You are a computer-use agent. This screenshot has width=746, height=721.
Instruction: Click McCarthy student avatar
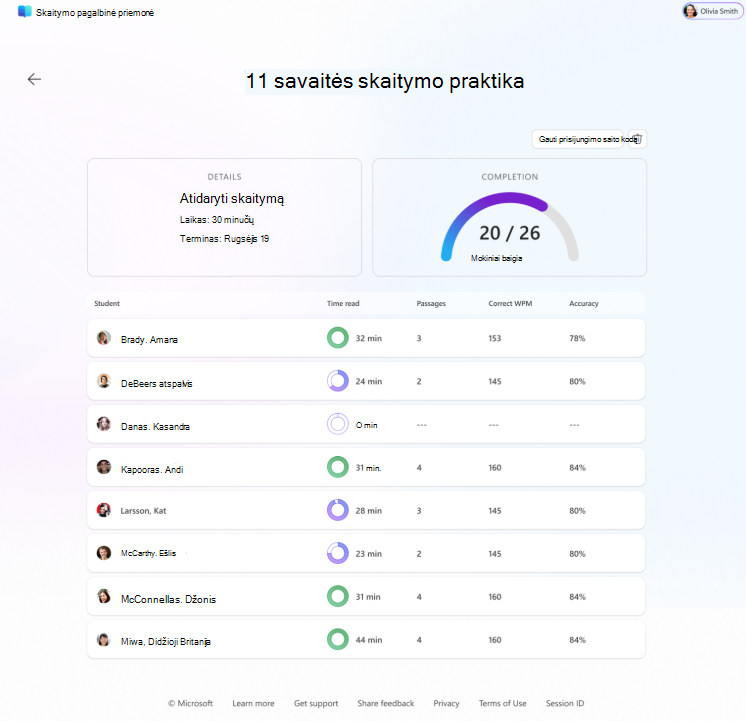[x=104, y=553]
